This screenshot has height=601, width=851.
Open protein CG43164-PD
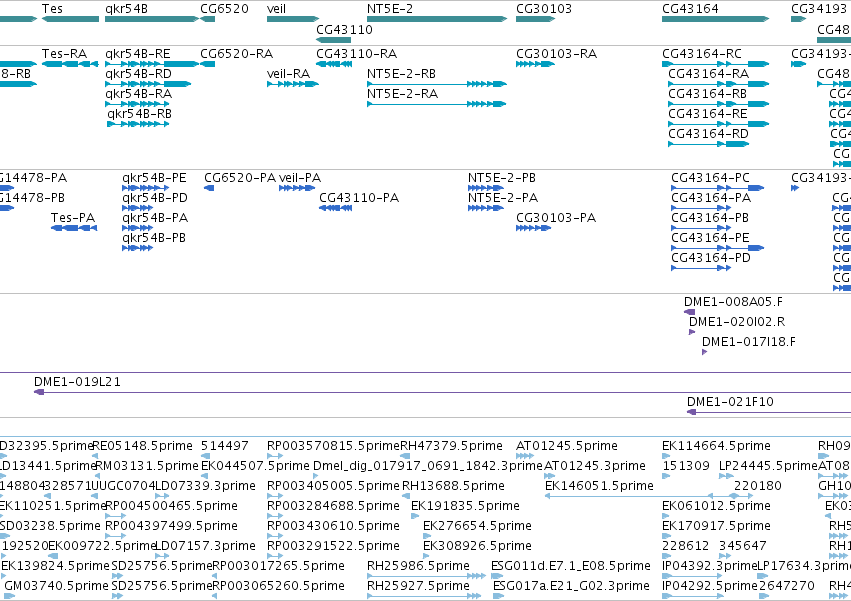tap(701, 268)
